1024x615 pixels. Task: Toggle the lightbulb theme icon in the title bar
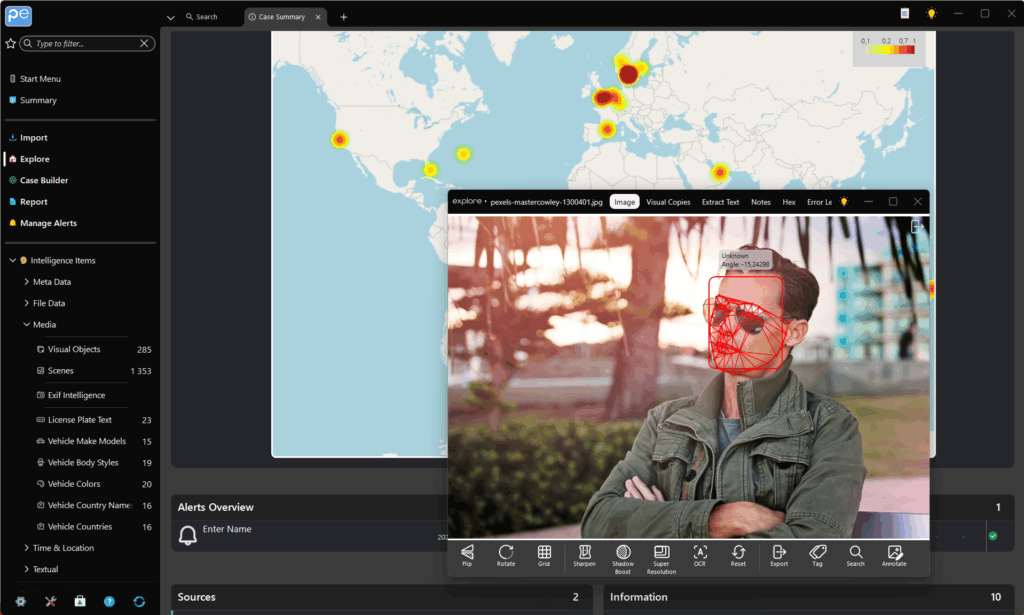(931, 14)
